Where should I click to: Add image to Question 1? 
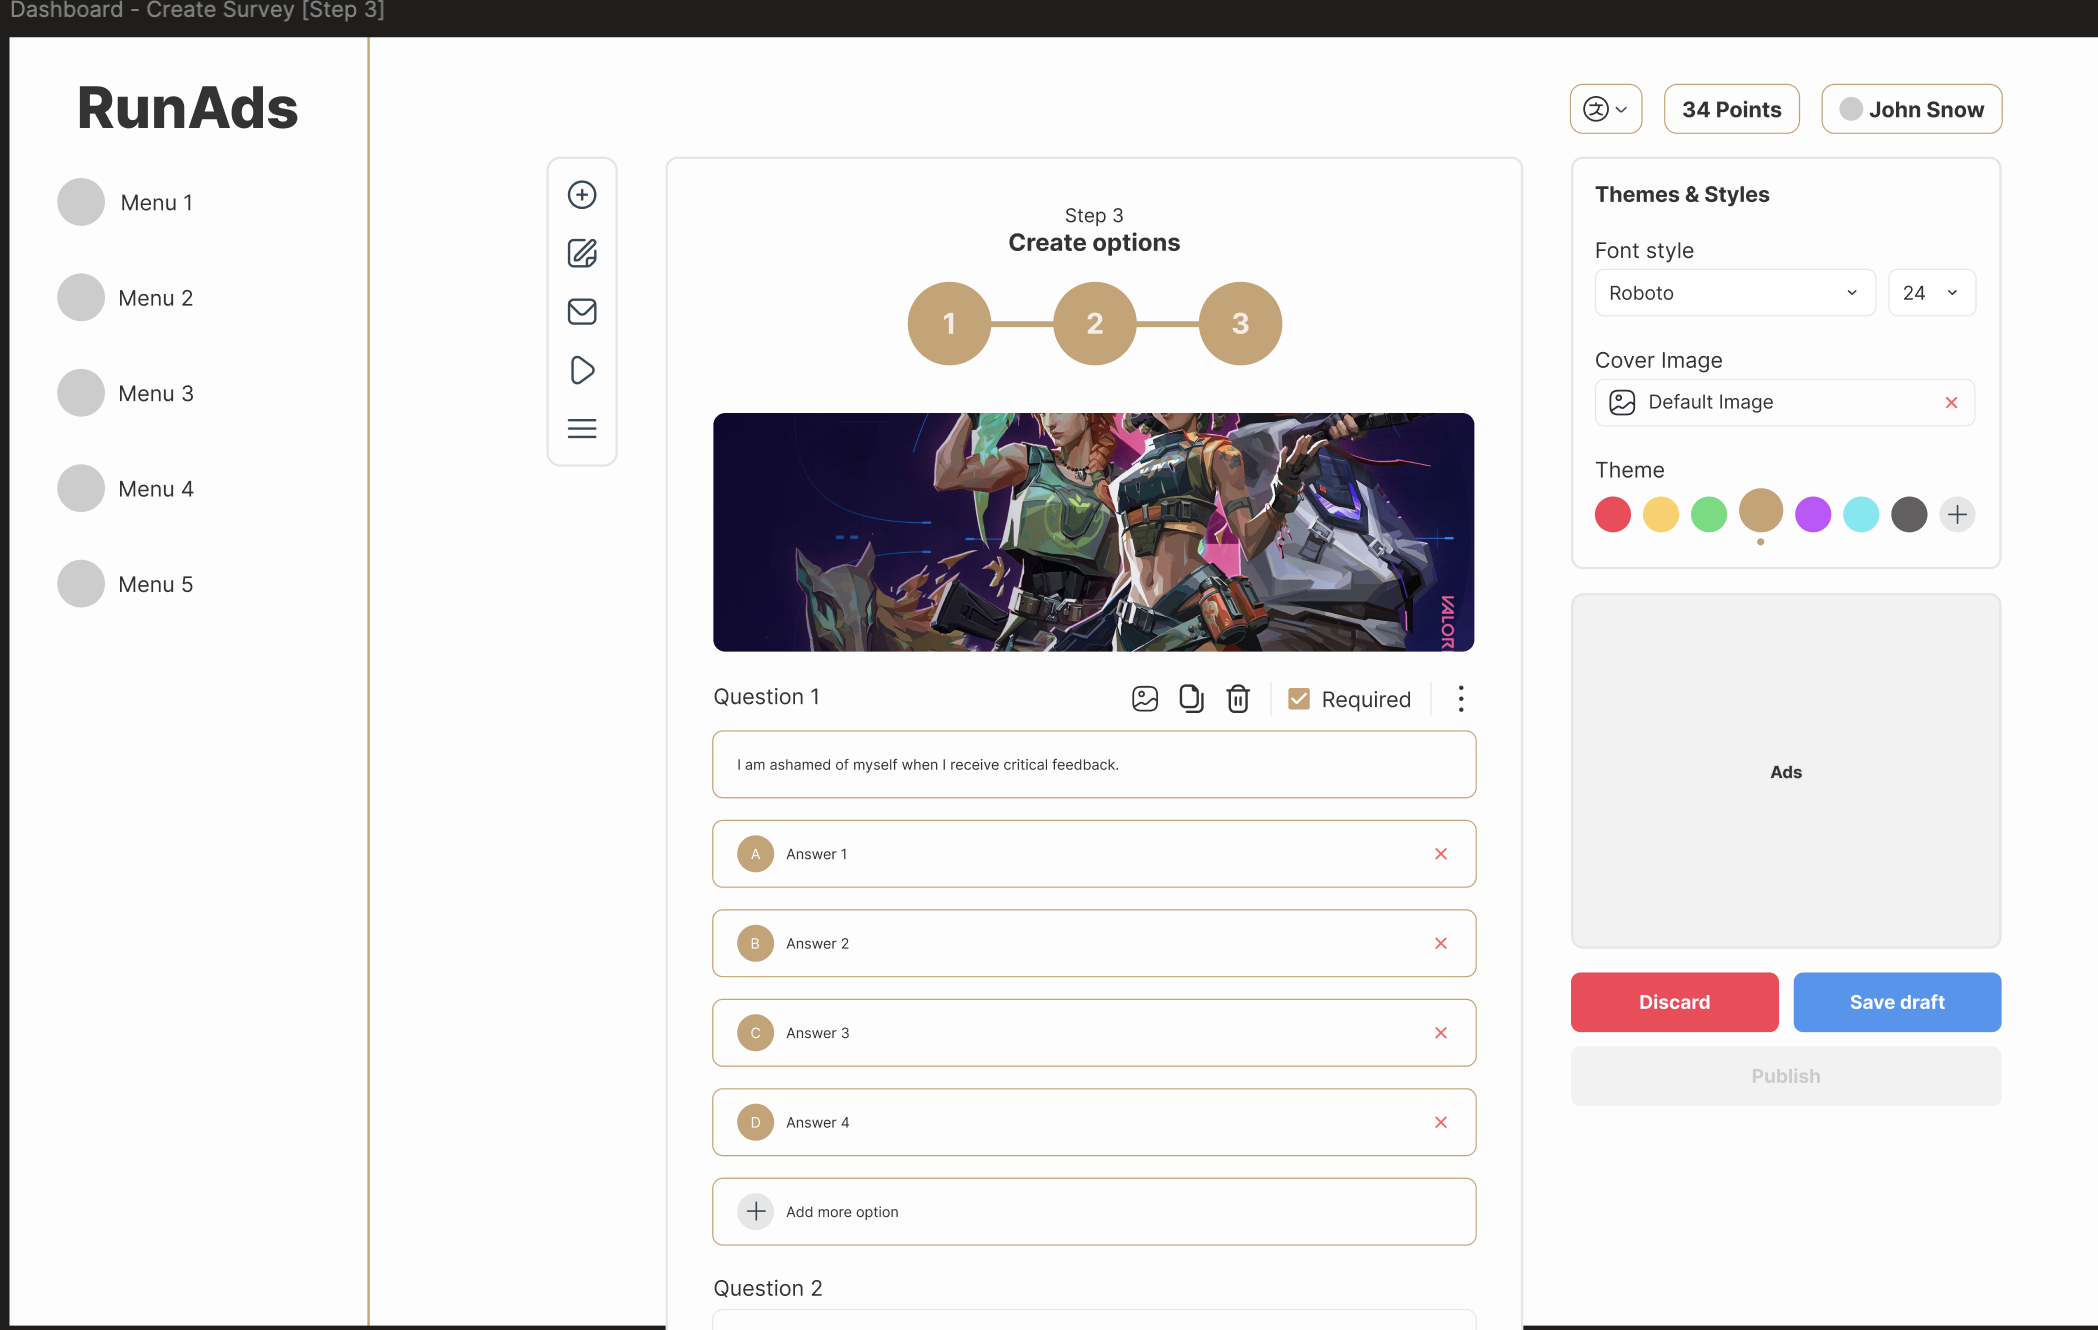coord(1145,699)
